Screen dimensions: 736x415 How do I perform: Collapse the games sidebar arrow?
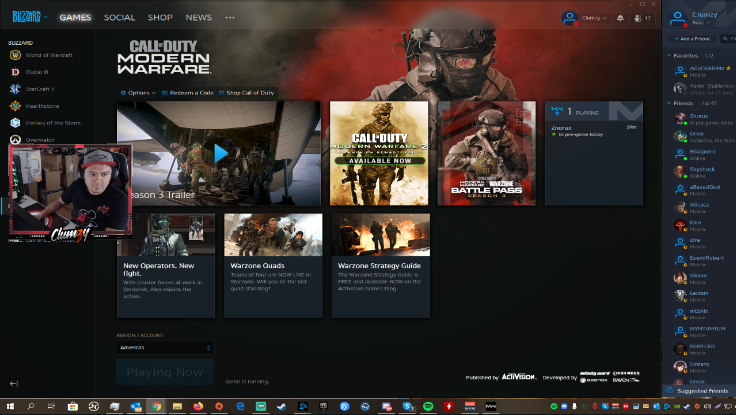[14, 384]
